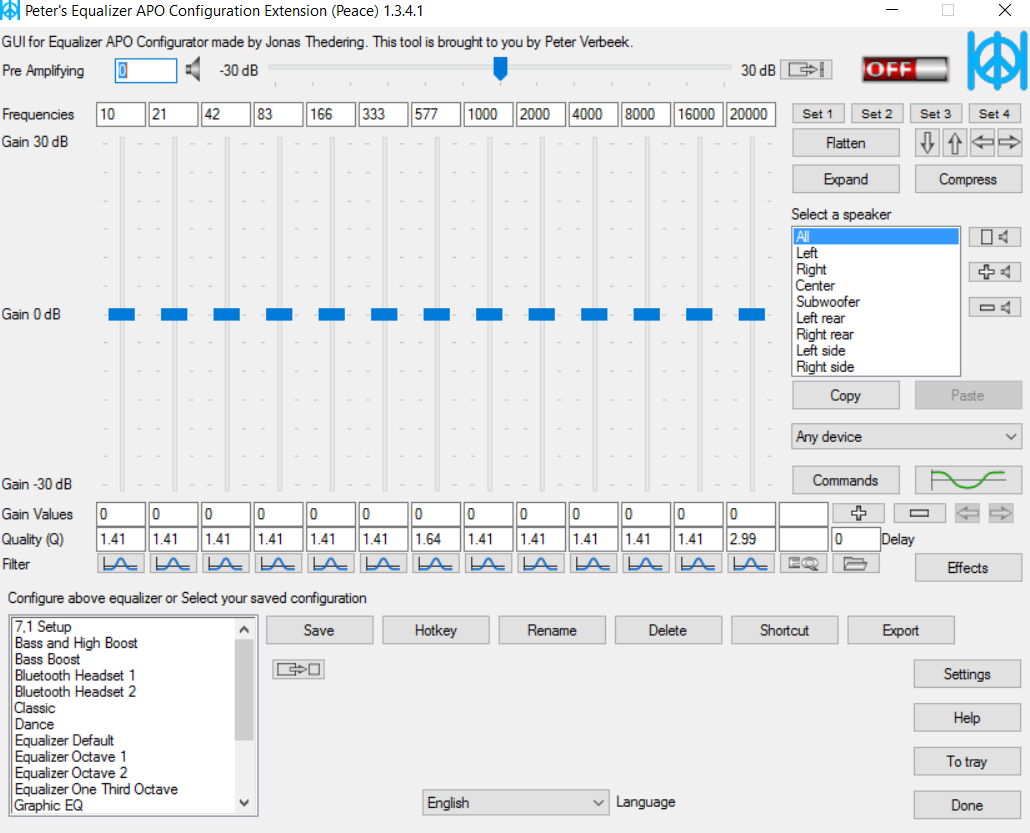Toggle the red OFF equalizer power switch
Viewport: 1030px width, 833px height.
tap(904, 70)
